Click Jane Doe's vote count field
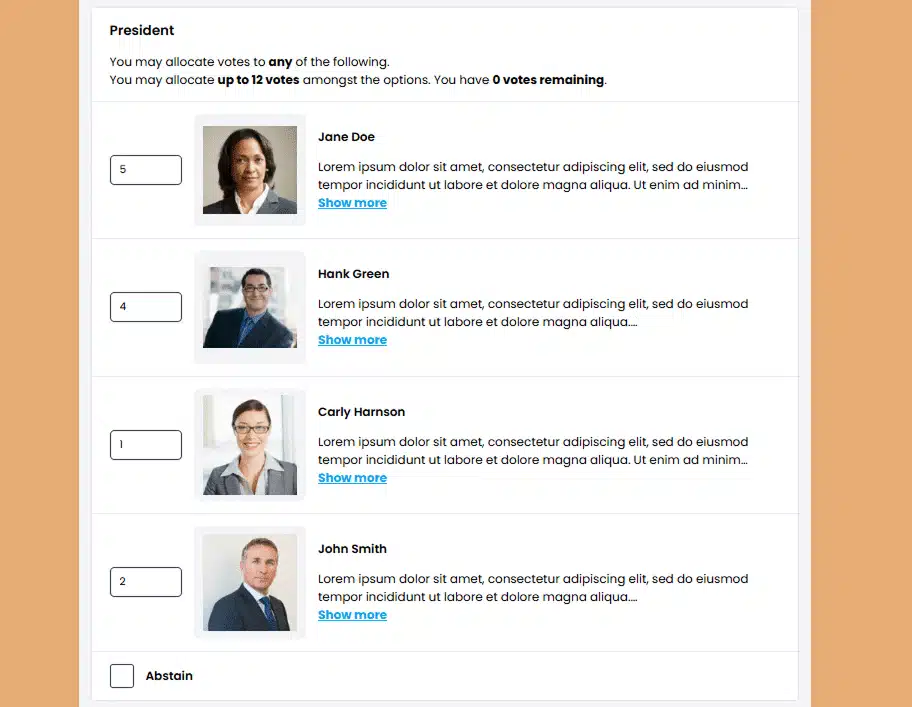This screenshot has width=912, height=707. [x=145, y=169]
